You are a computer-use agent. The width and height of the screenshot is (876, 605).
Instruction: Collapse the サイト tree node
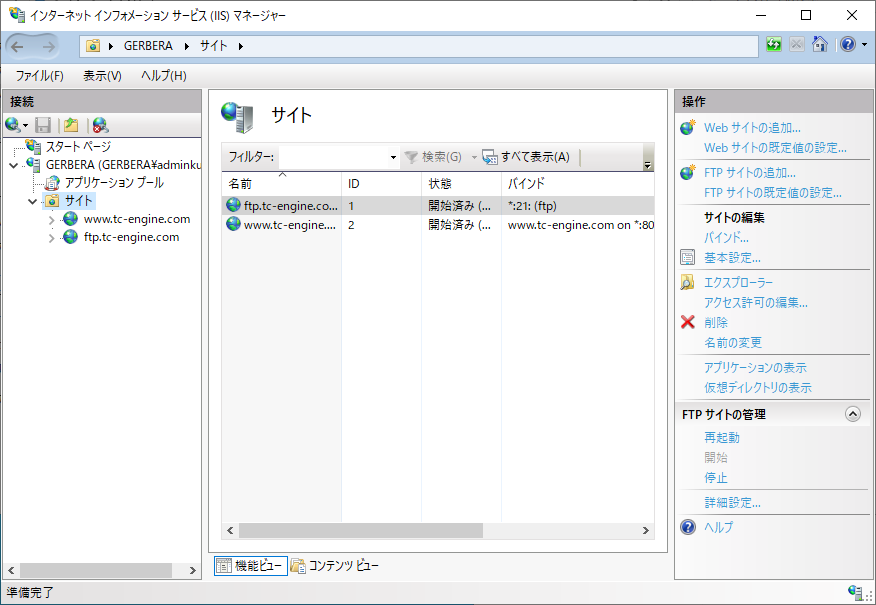(x=32, y=201)
